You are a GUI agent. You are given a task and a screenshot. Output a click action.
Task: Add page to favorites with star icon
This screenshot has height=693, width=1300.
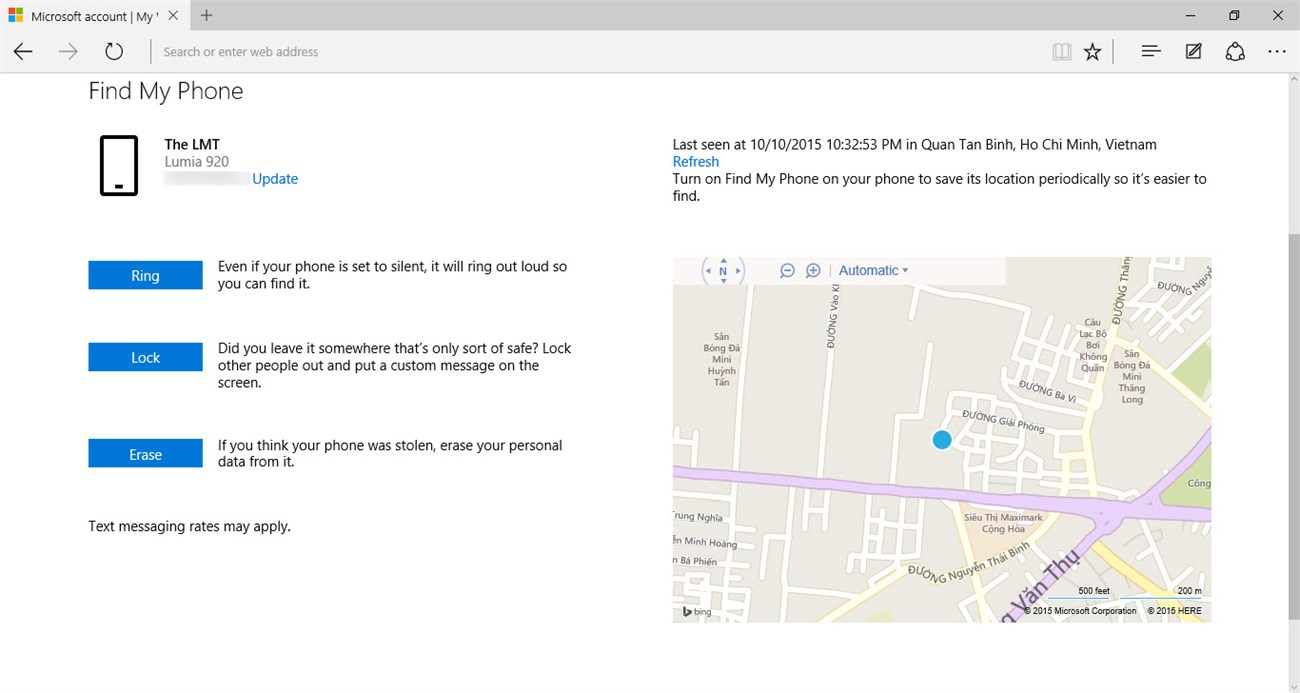pos(1092,52)
